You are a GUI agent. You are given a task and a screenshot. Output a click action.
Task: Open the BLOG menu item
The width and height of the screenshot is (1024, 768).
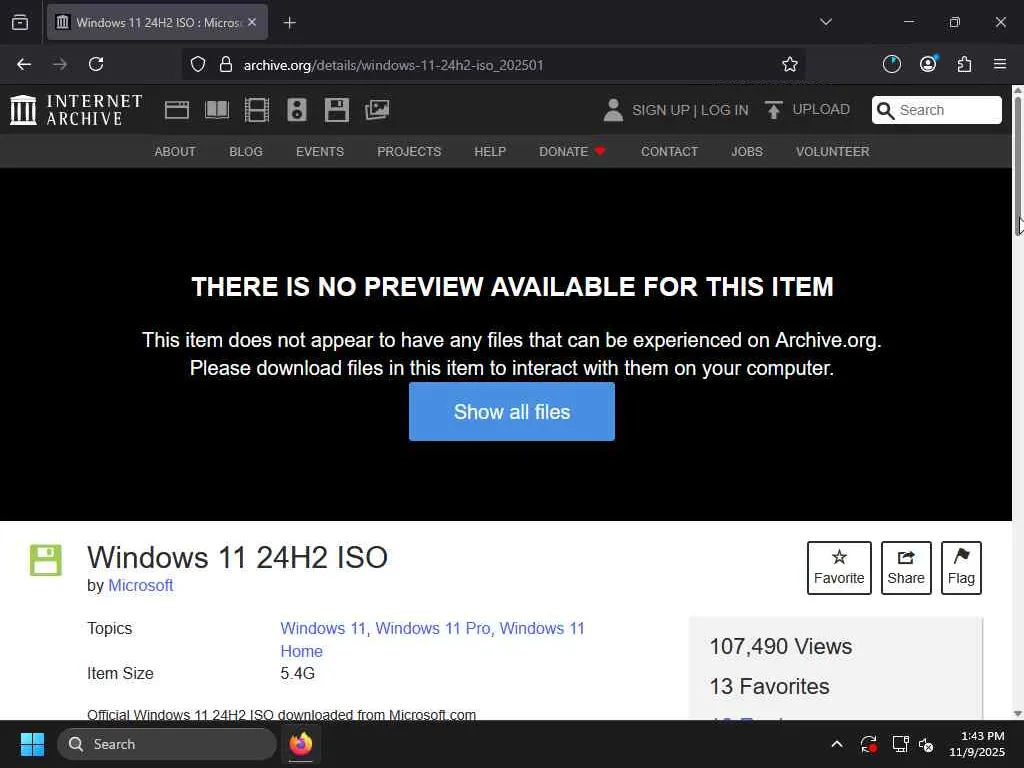click(246, 152)
